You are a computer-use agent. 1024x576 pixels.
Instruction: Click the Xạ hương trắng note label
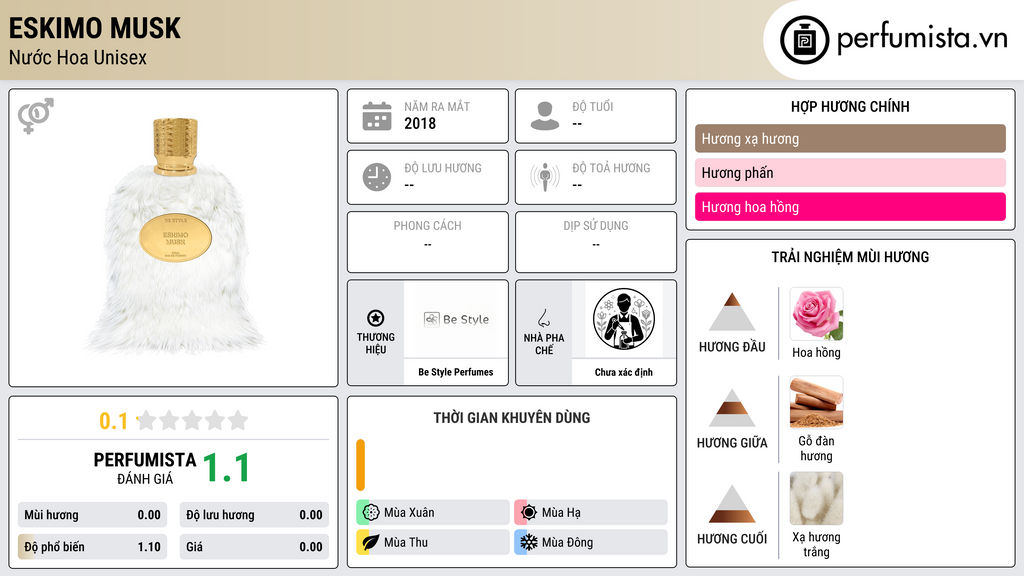[816, 544]
